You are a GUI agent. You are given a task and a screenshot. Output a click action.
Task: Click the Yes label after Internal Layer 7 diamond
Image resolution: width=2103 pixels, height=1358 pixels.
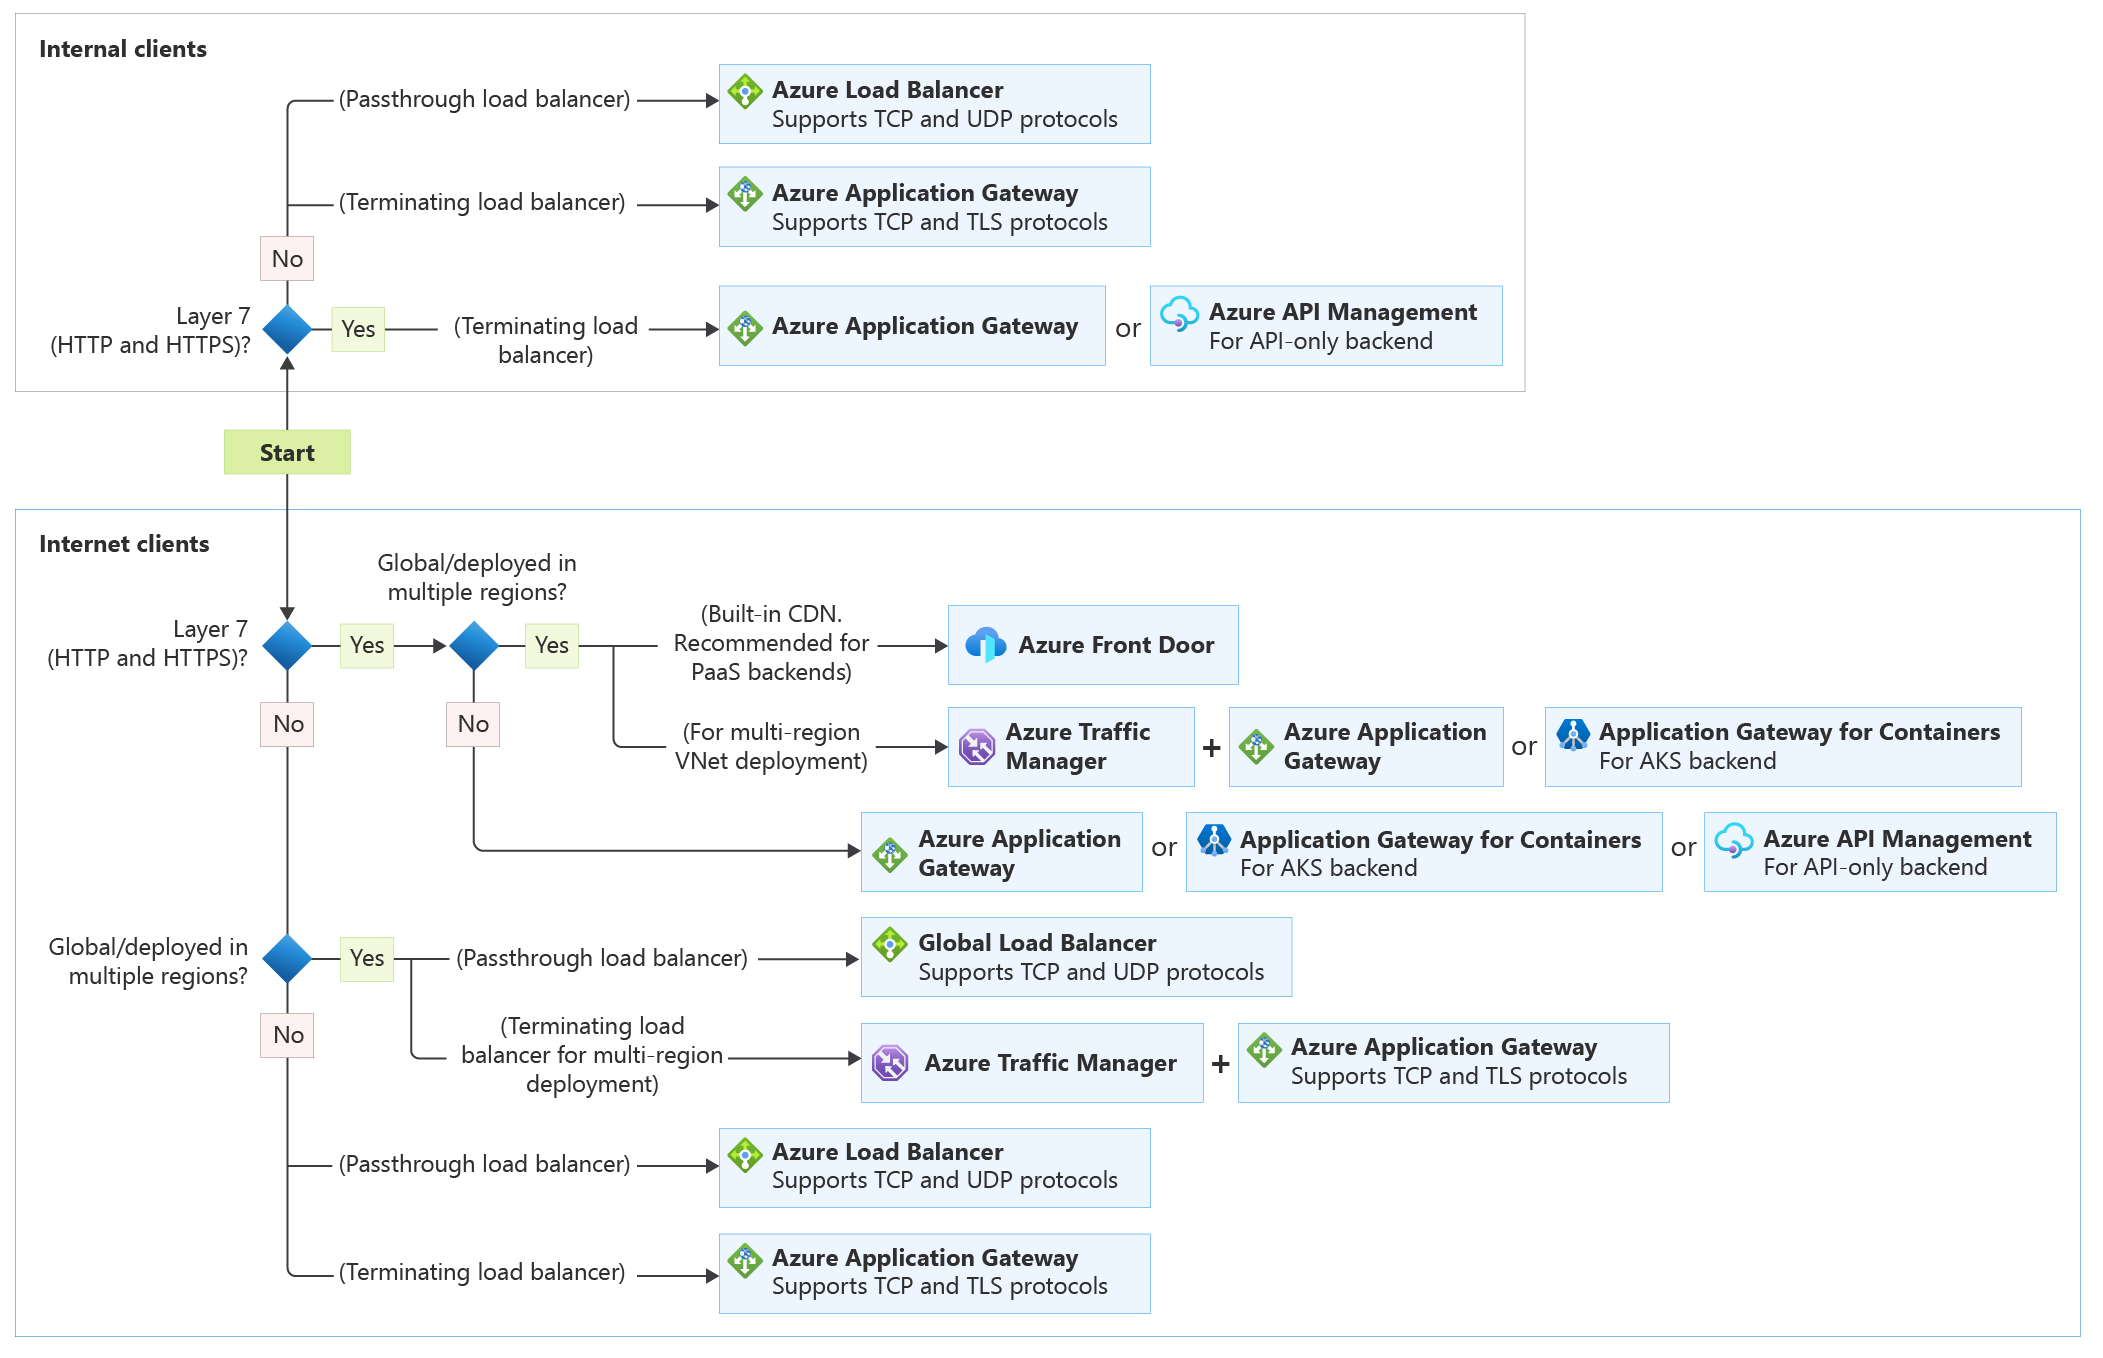click(x=358, y=329)
